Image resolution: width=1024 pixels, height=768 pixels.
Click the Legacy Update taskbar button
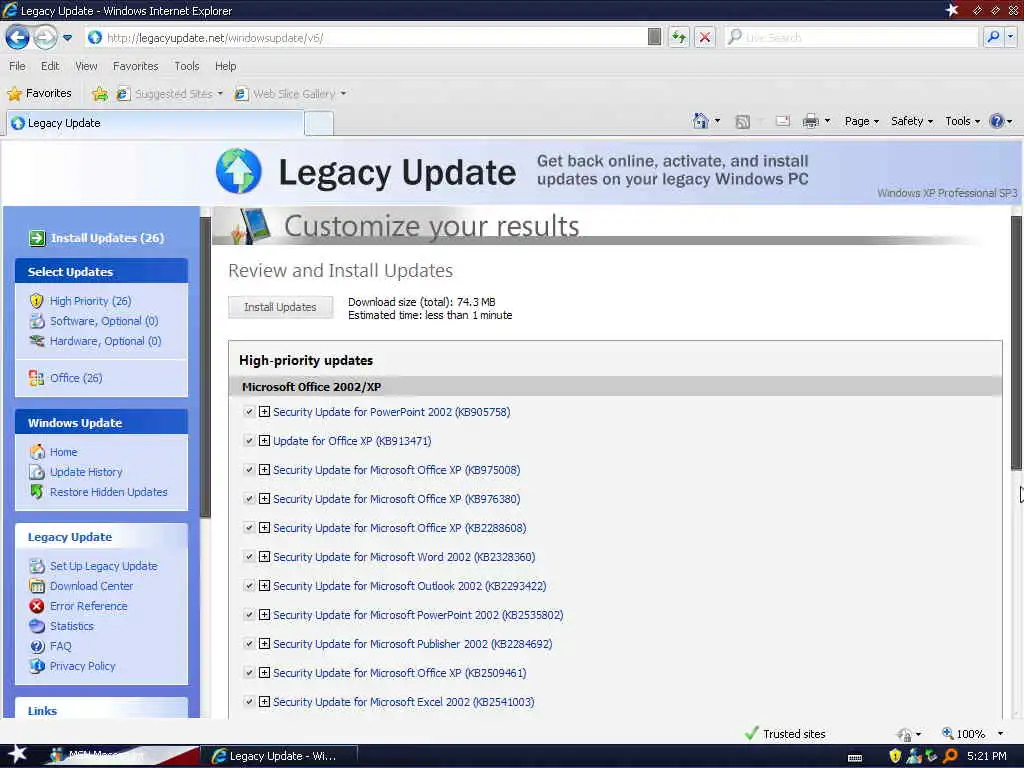point(277,756)
